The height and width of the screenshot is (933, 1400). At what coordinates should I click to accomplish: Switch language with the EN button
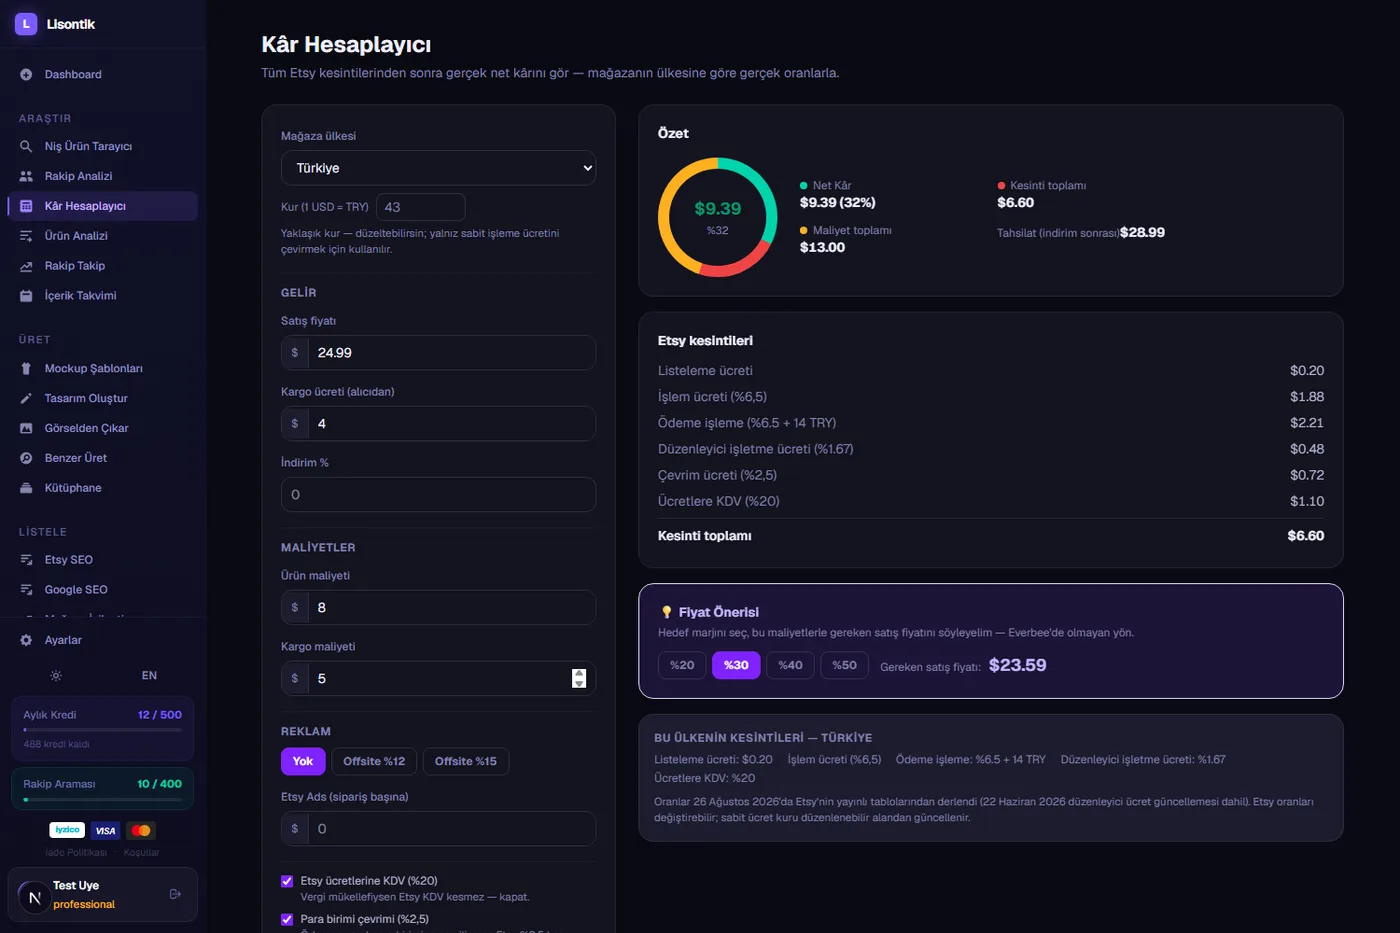149,676
